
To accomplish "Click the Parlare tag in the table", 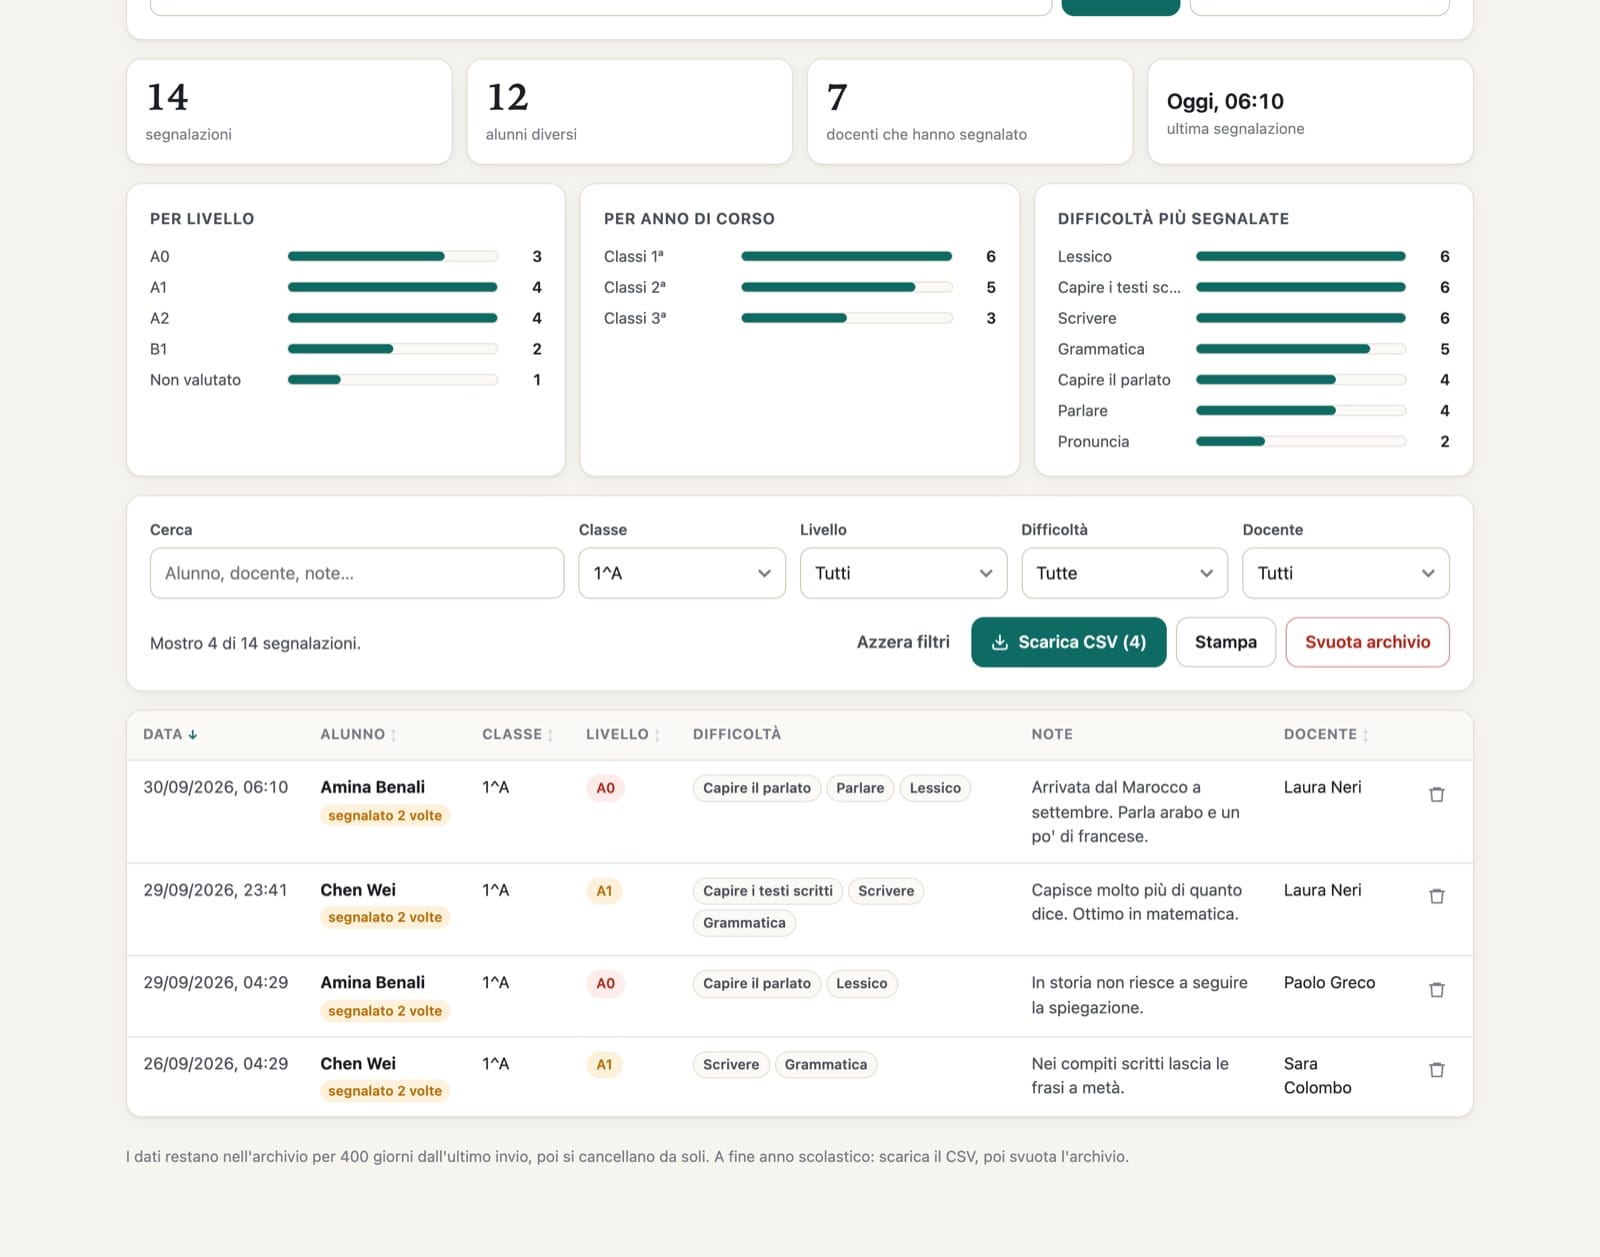I will 860,788.
